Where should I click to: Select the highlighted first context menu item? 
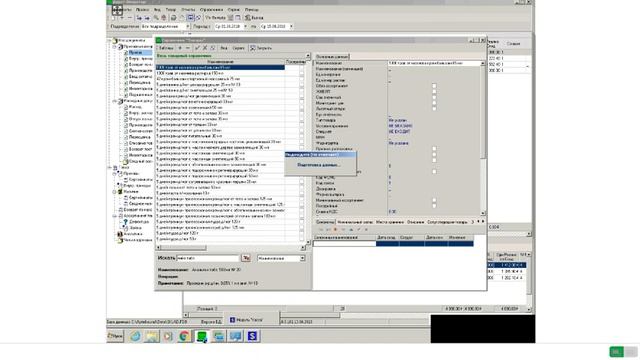[320, 155]
